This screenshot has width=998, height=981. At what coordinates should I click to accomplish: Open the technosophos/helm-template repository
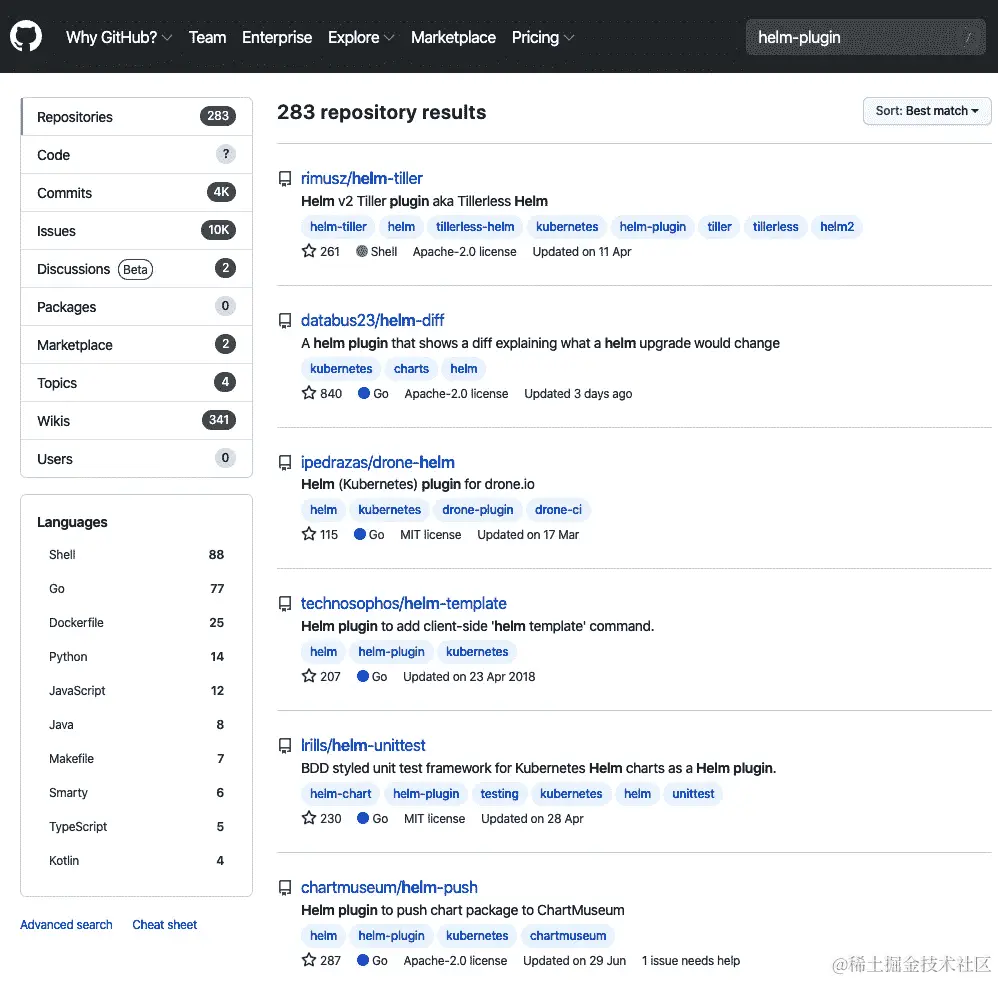[x=404, y=603]
